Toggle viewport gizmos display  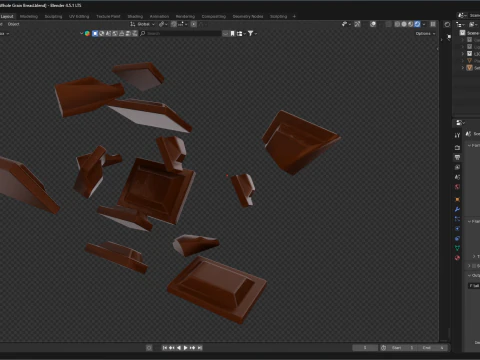(357, 24)
